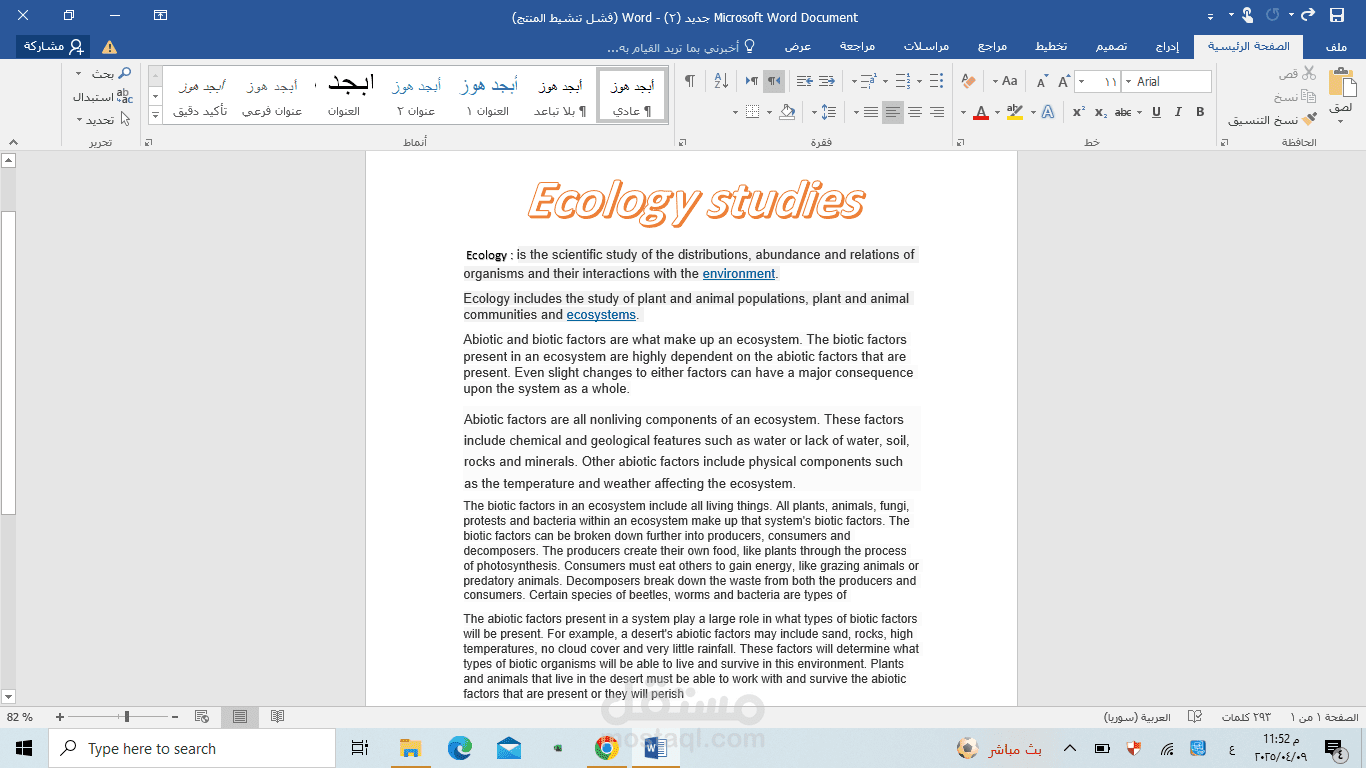Switch to the تخطيط (Layout) tab
1366x768 pixels.
click(1050, 47)
